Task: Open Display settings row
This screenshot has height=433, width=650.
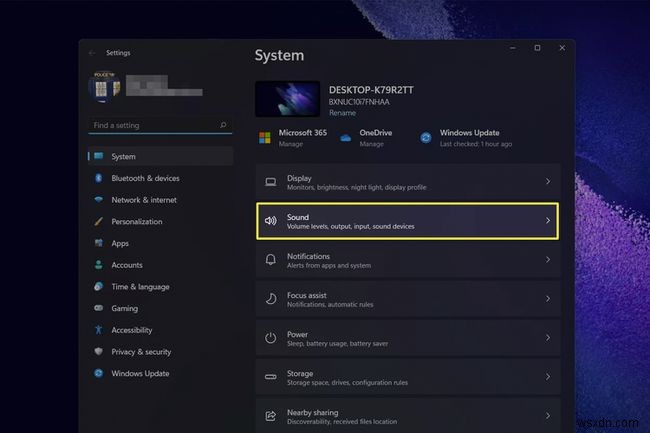Action: pyautogui.click(x=408, y=182)
